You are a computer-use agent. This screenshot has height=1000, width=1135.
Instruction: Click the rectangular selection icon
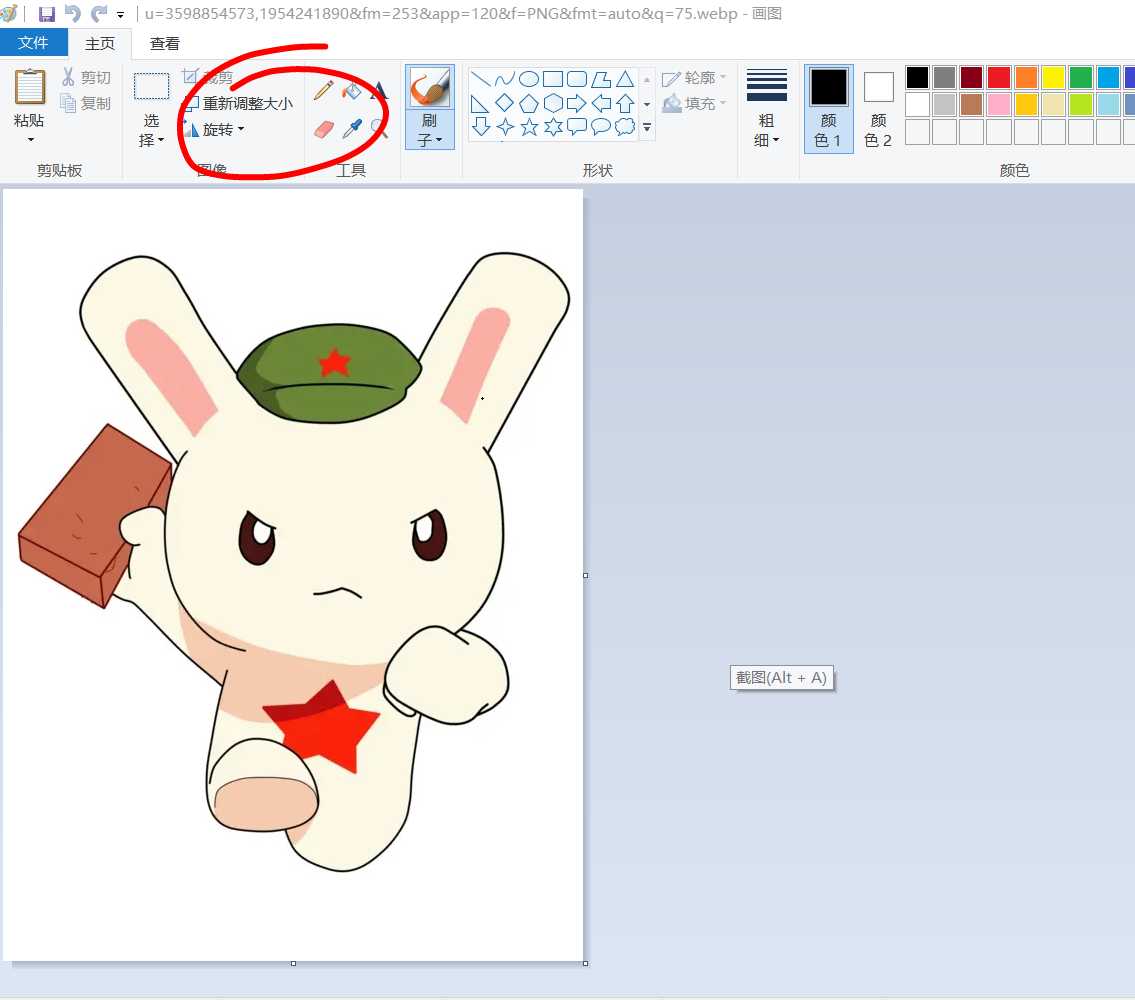tap(151, 86)
